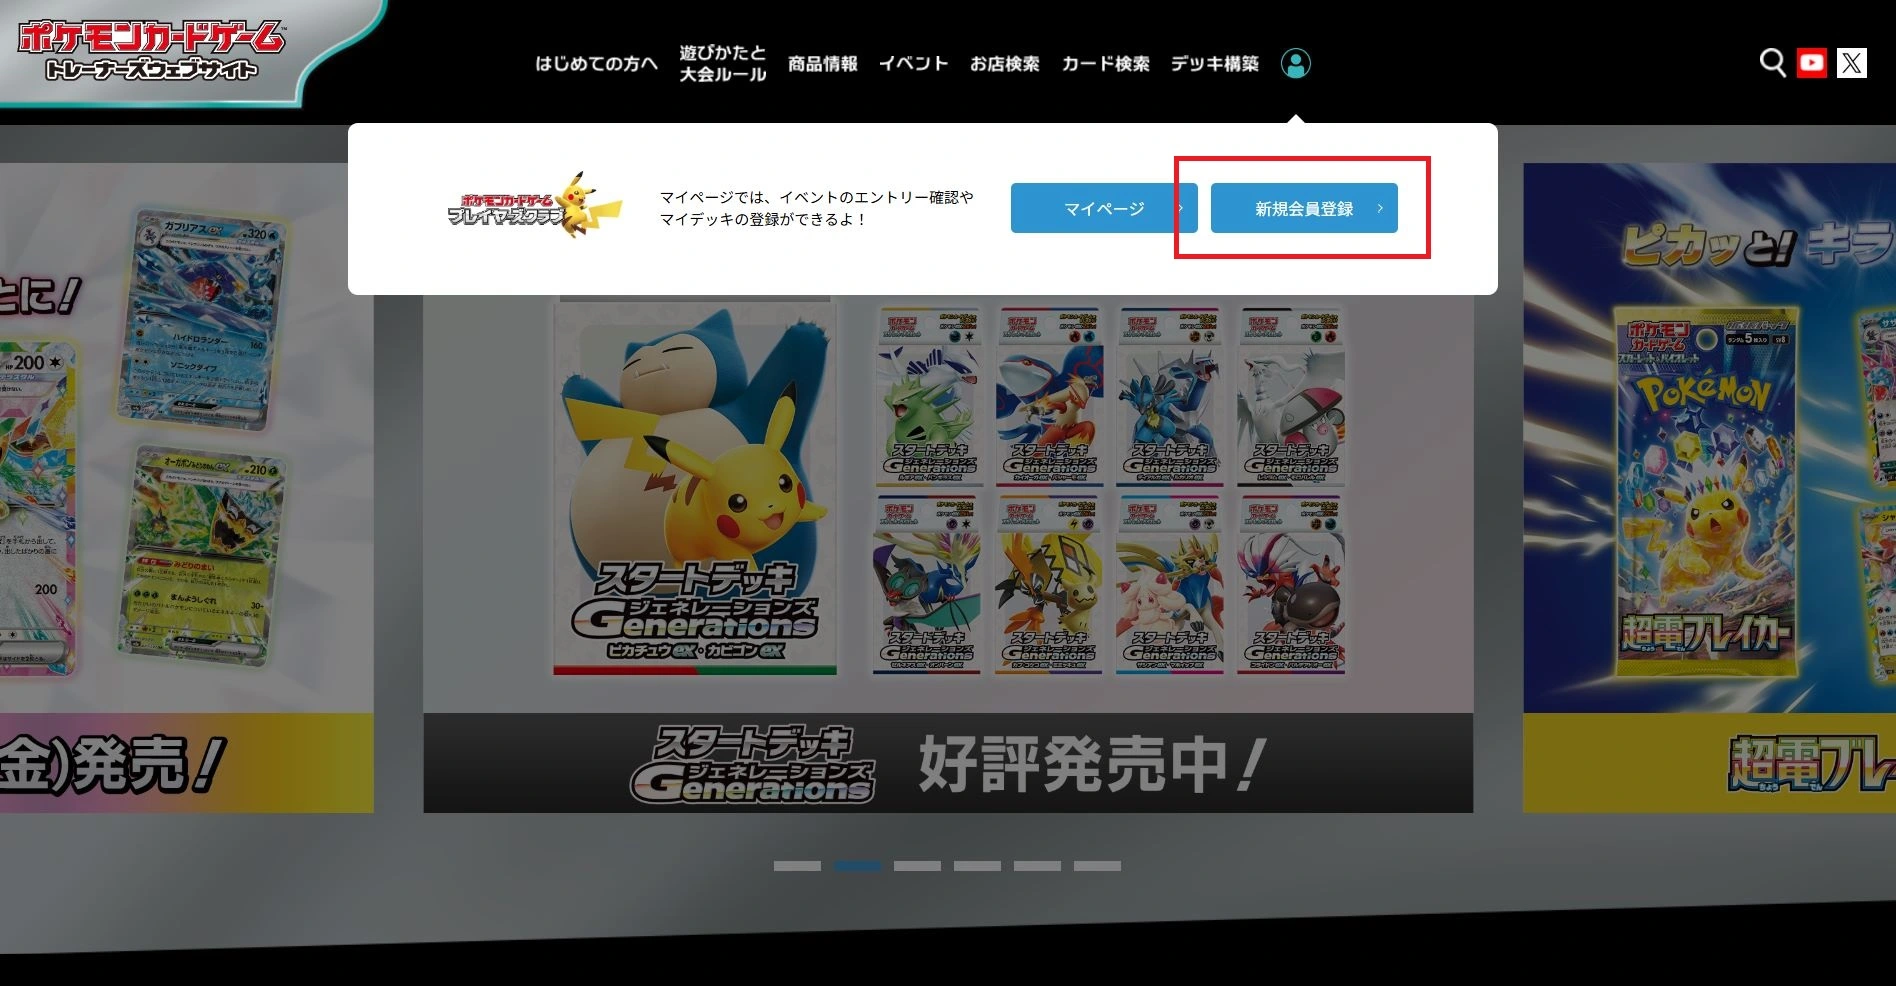Click the 新規会員登録 button
The height and width of the screenshot is (986, 1896).
click(x=1304, y=208)
